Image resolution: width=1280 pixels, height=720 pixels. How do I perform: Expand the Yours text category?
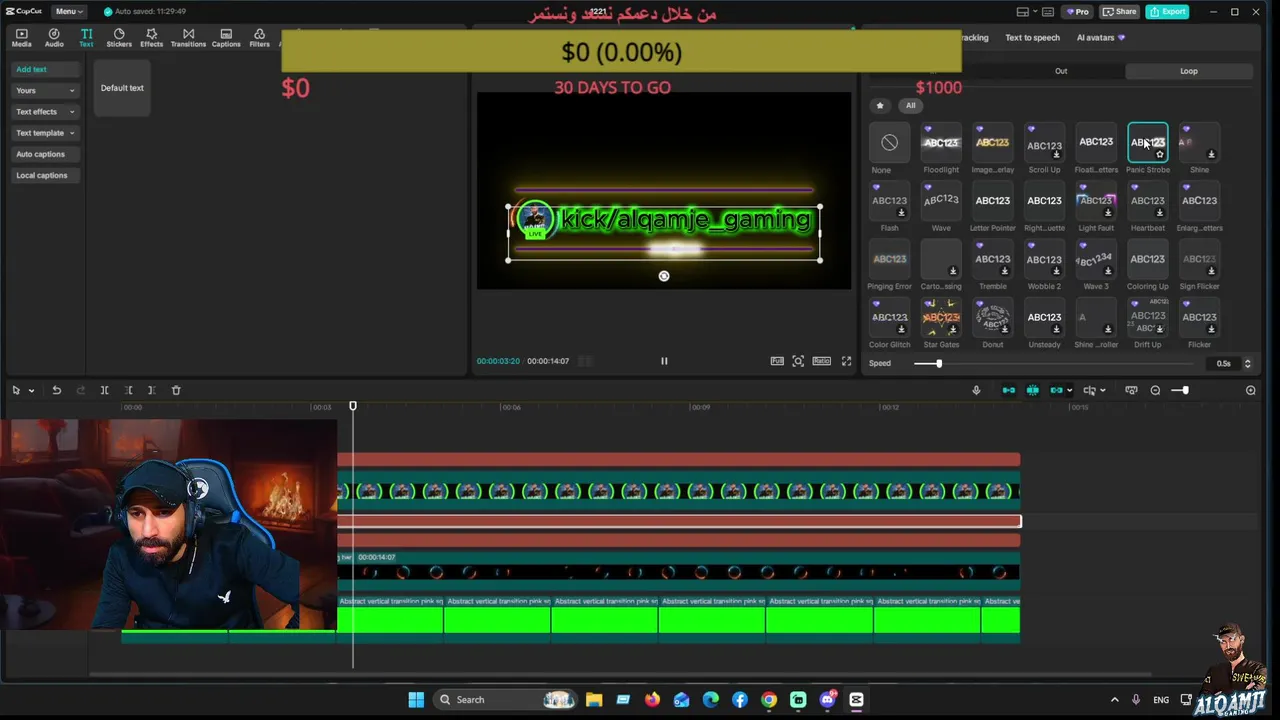click(45, 90)
